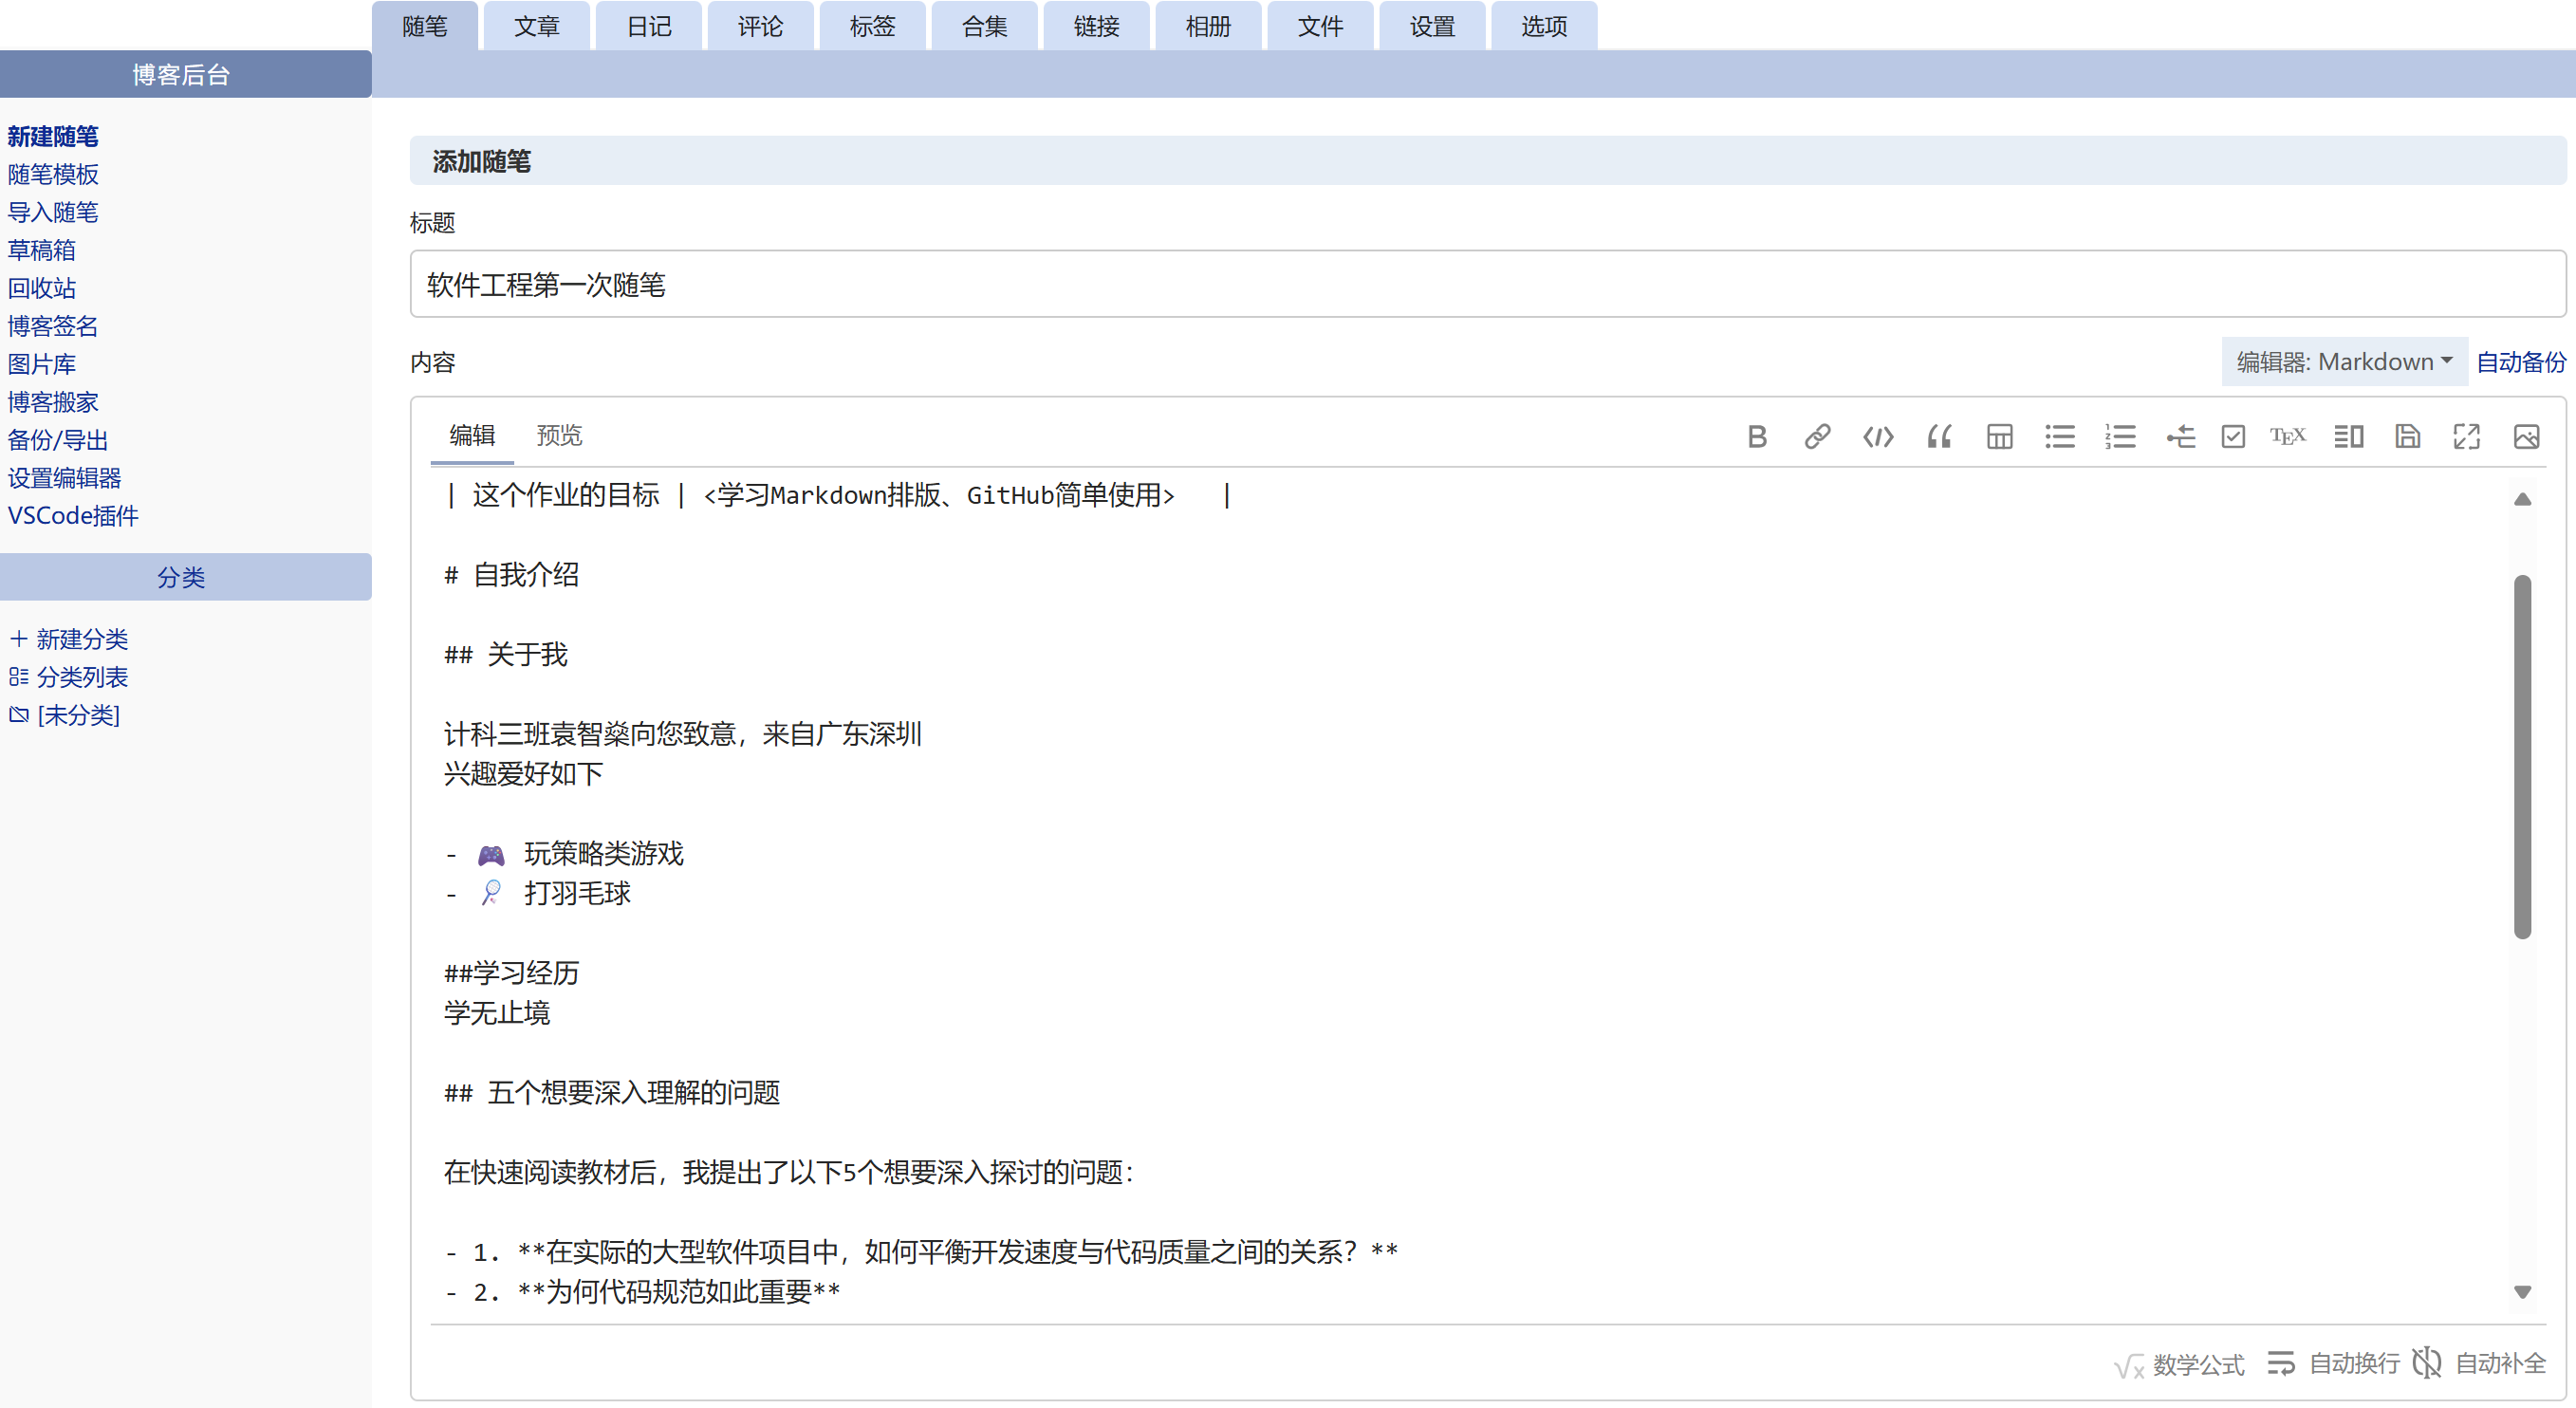Click the 自动备份 link
2576x1408 pixels.
click(x=2520, y=361)
